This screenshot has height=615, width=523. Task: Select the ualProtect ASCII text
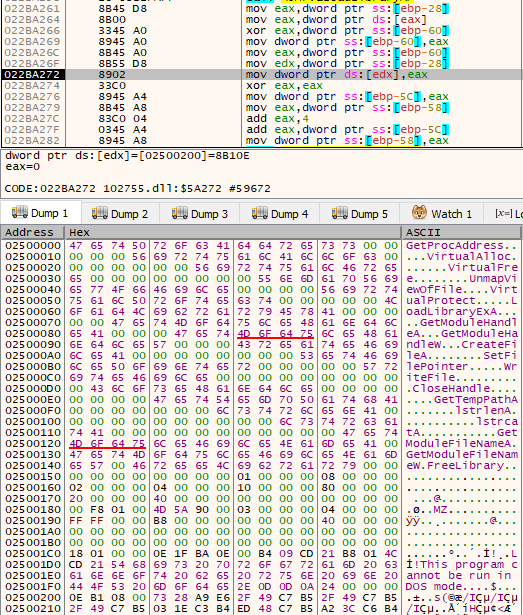pyautogui.click(x=441, y=300)
